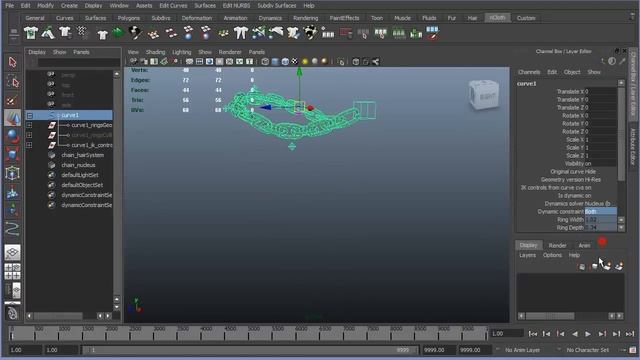
Task: Click the ViewCube in viewport
Action: [x=484, y=95]
